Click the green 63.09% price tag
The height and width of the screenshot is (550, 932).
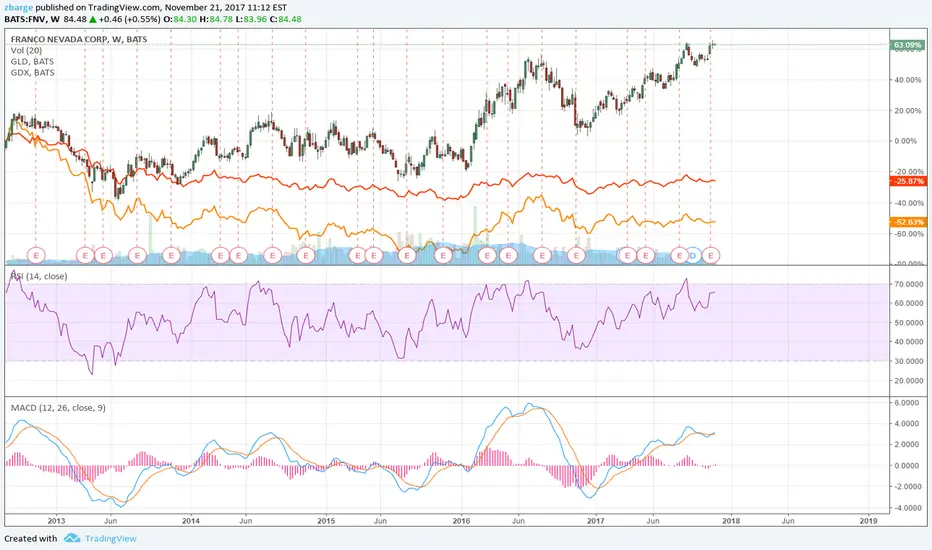(x=908, y=45)
